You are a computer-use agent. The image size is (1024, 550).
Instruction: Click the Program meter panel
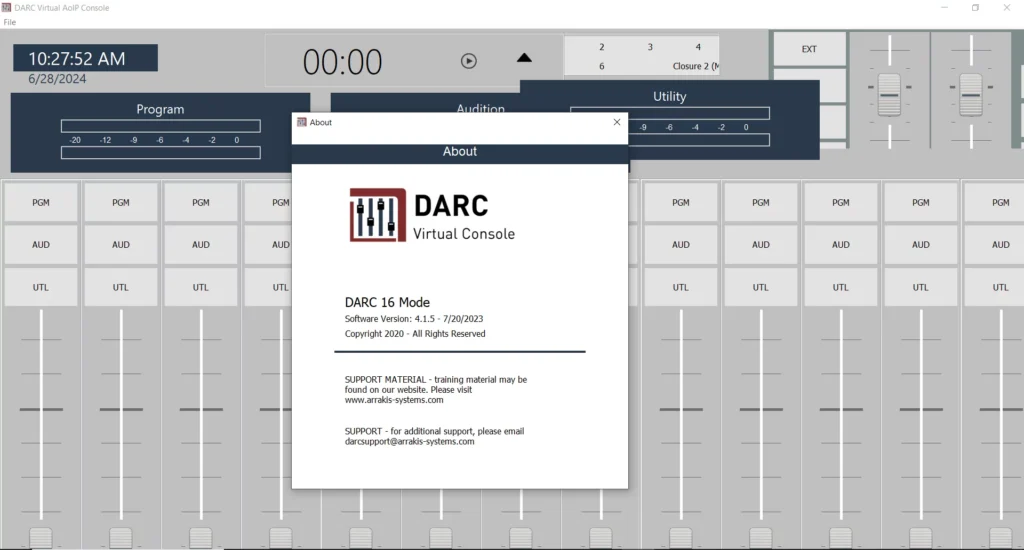click(x=160, y=133)
